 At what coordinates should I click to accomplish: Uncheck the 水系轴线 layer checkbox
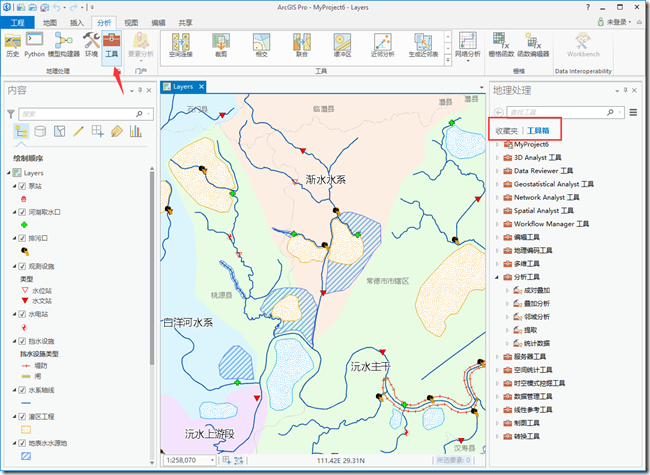22,390
